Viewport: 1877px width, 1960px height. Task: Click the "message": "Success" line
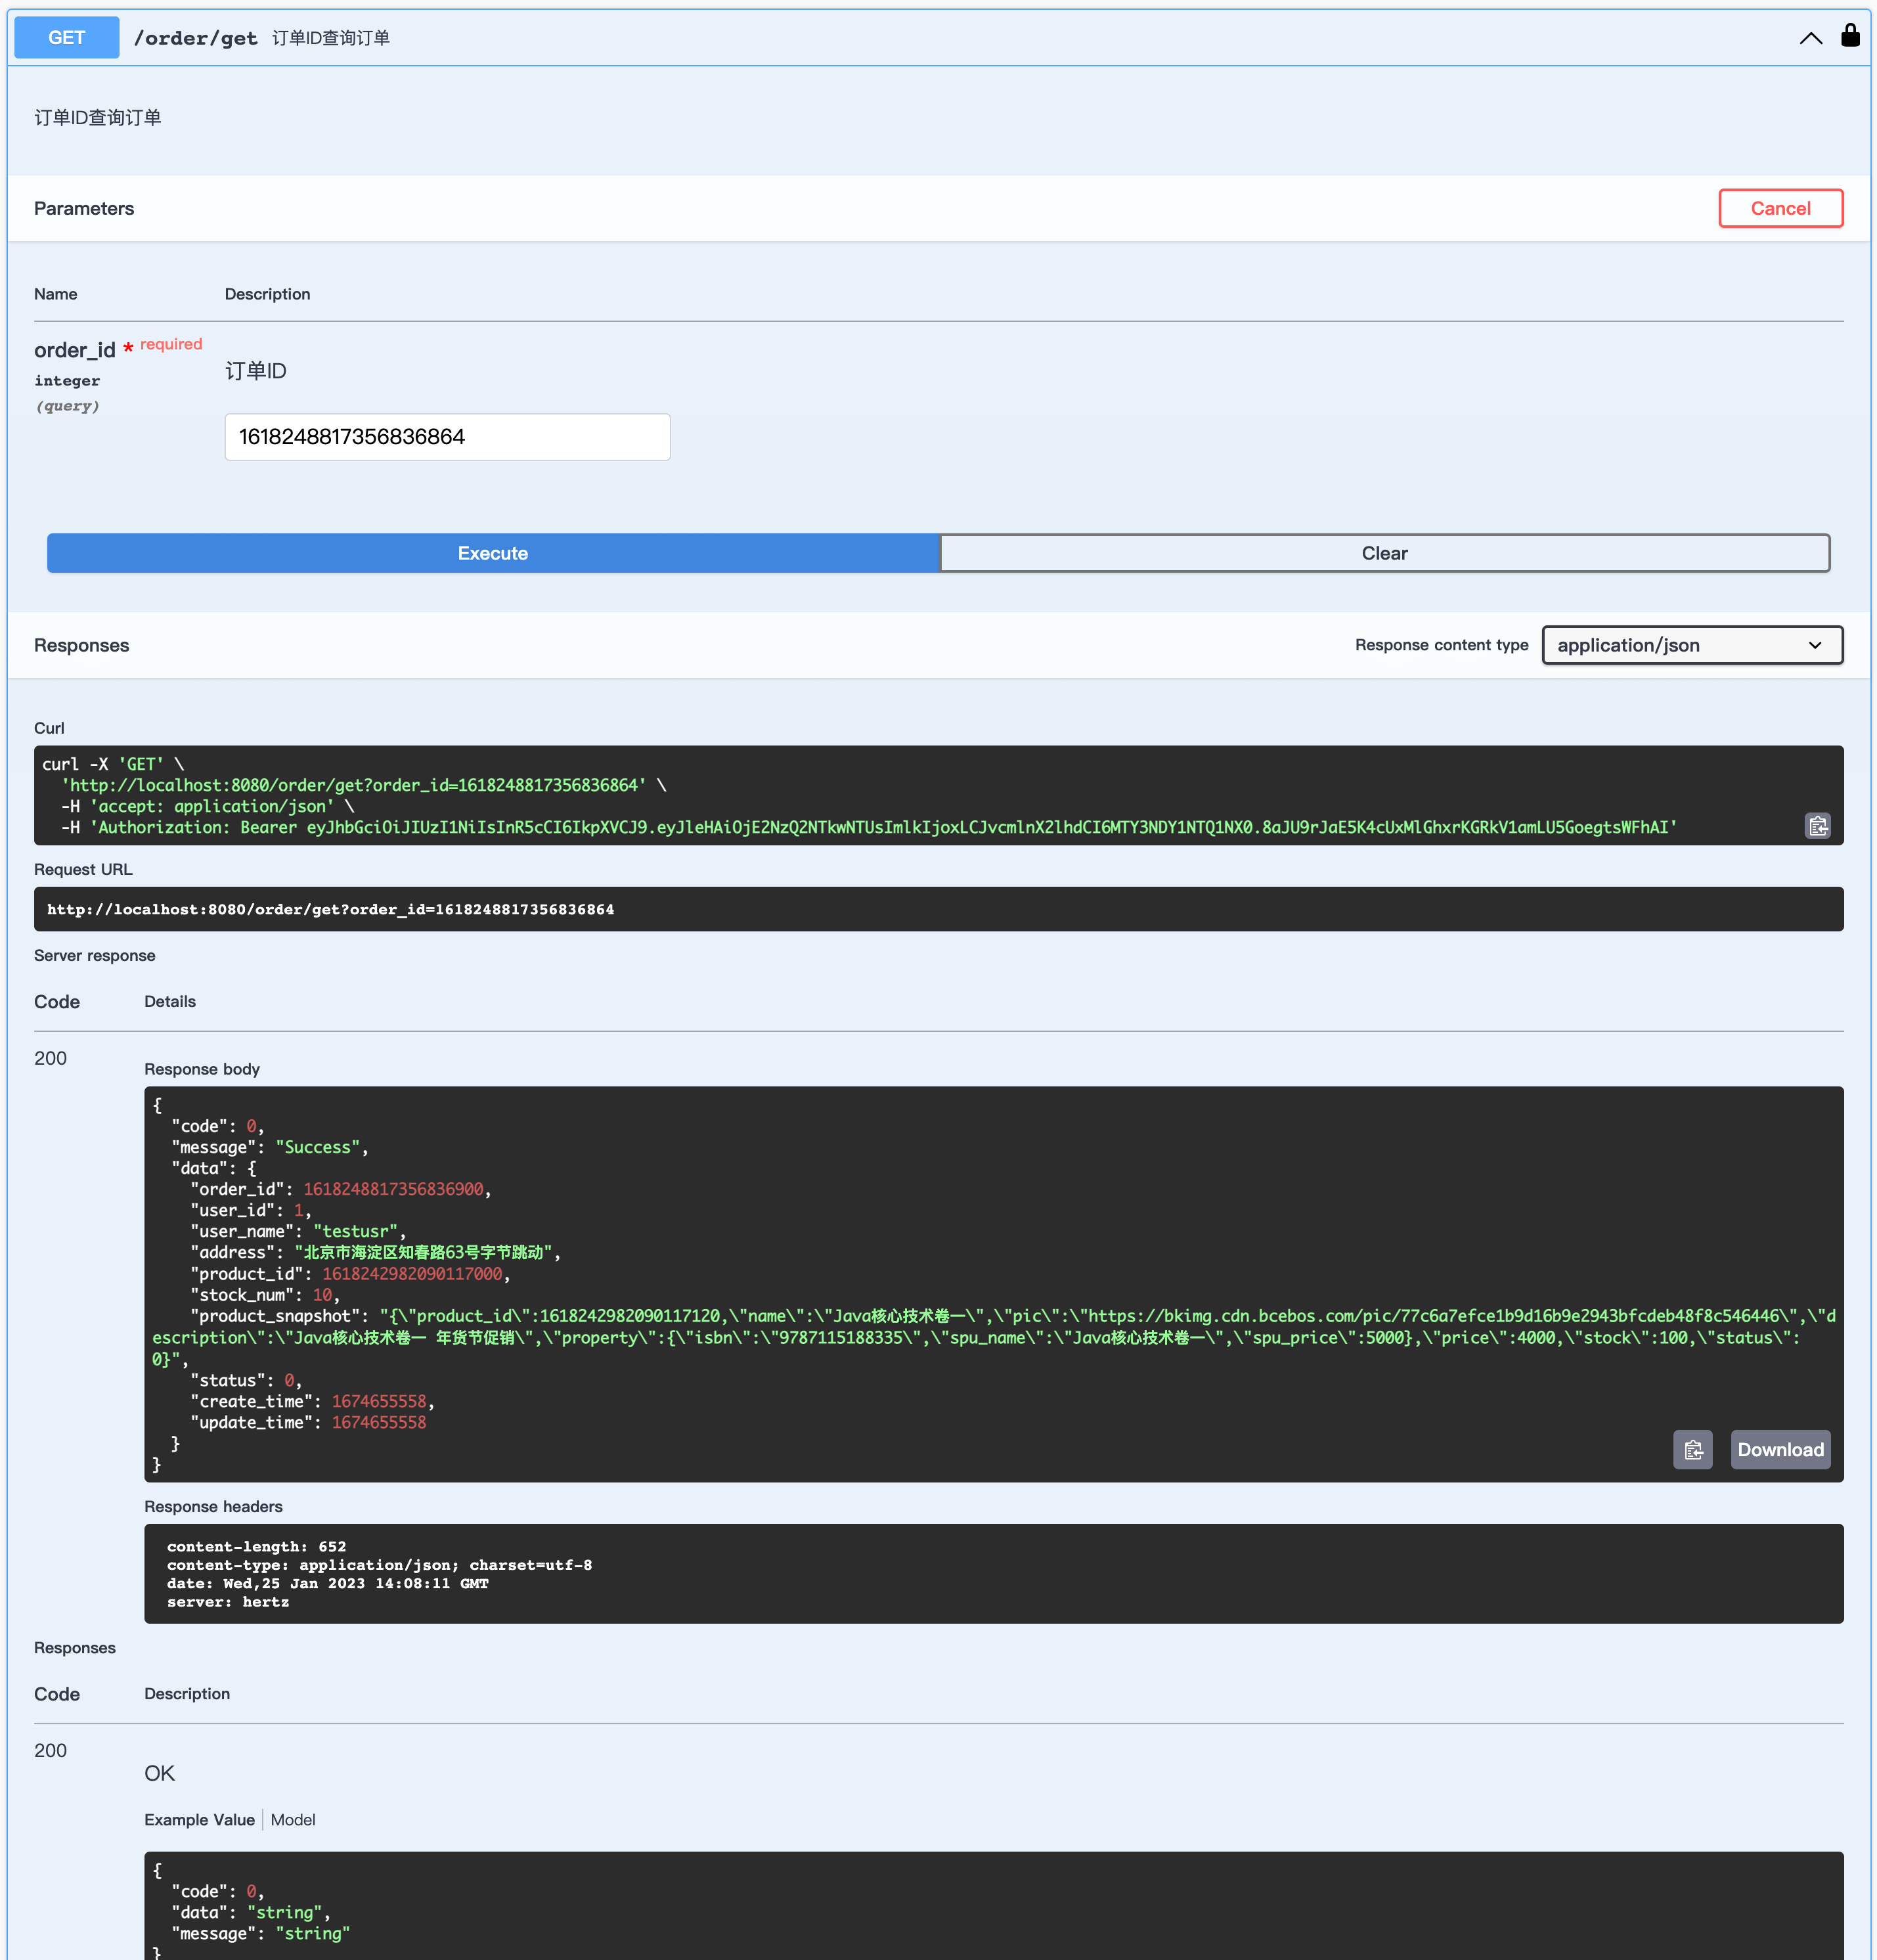pos(270,1147)
